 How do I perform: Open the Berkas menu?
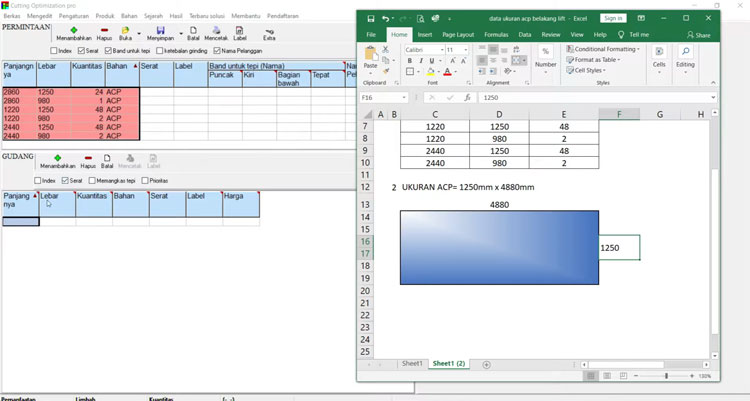tap(12, 16)
